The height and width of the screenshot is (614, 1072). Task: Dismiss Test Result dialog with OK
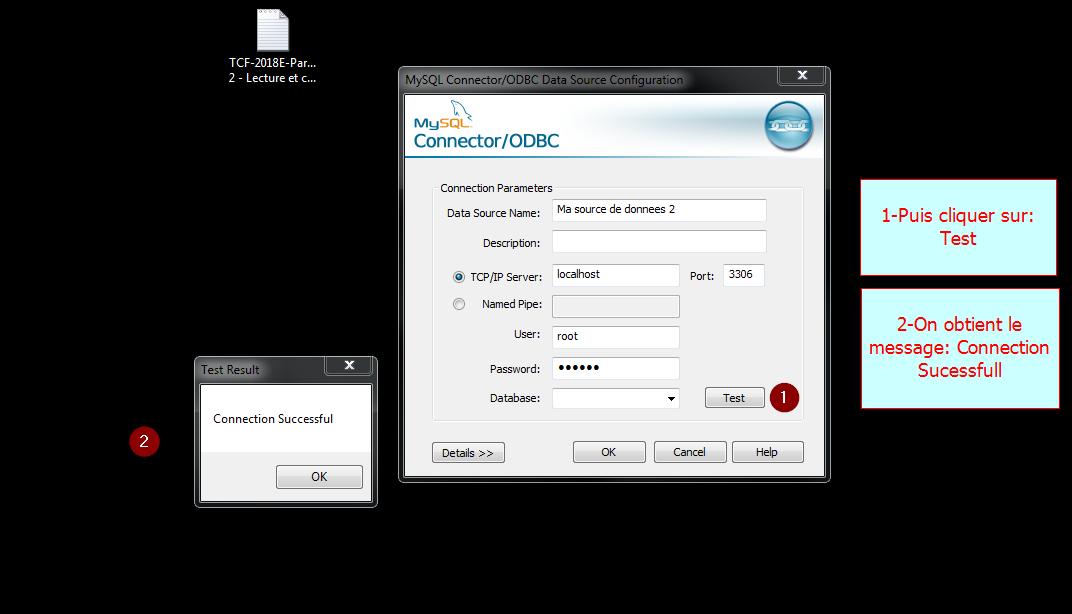(x=319, y=477)
